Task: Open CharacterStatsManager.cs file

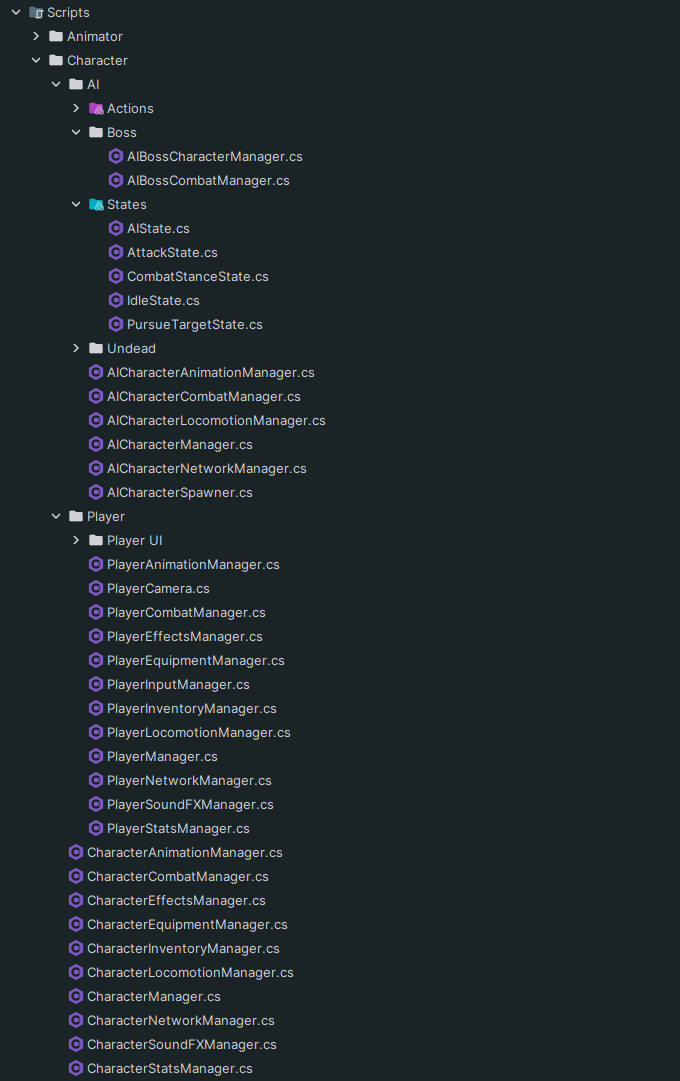Action: pos(170,1069)
